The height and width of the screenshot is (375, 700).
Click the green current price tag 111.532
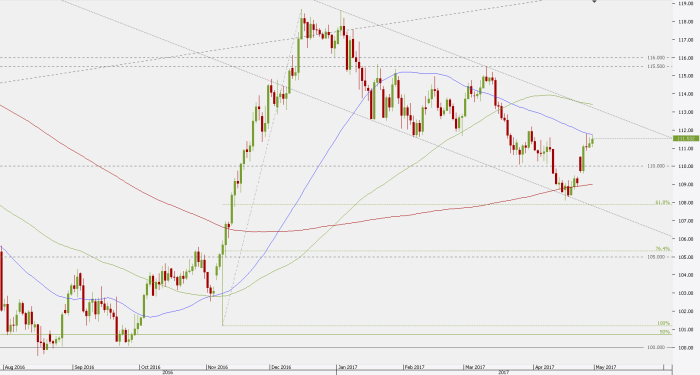(x=686, y=138)
